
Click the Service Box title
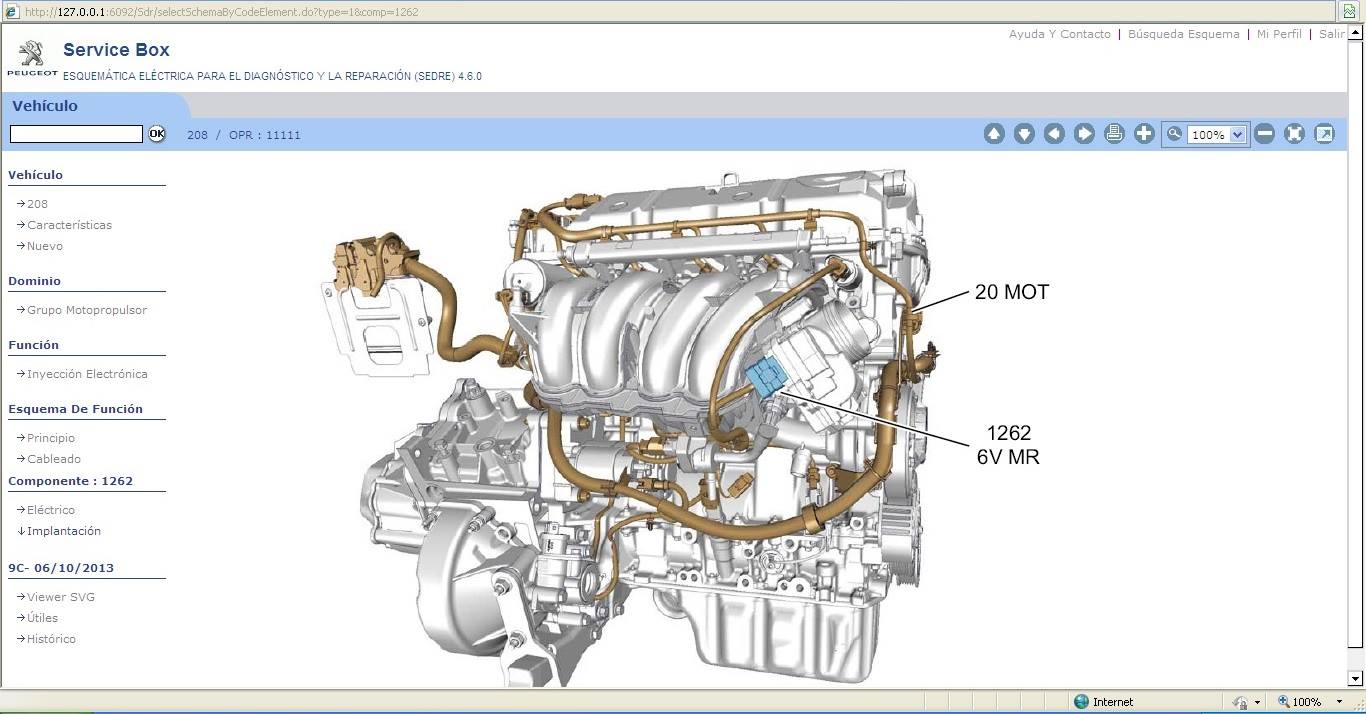(116, 50)
